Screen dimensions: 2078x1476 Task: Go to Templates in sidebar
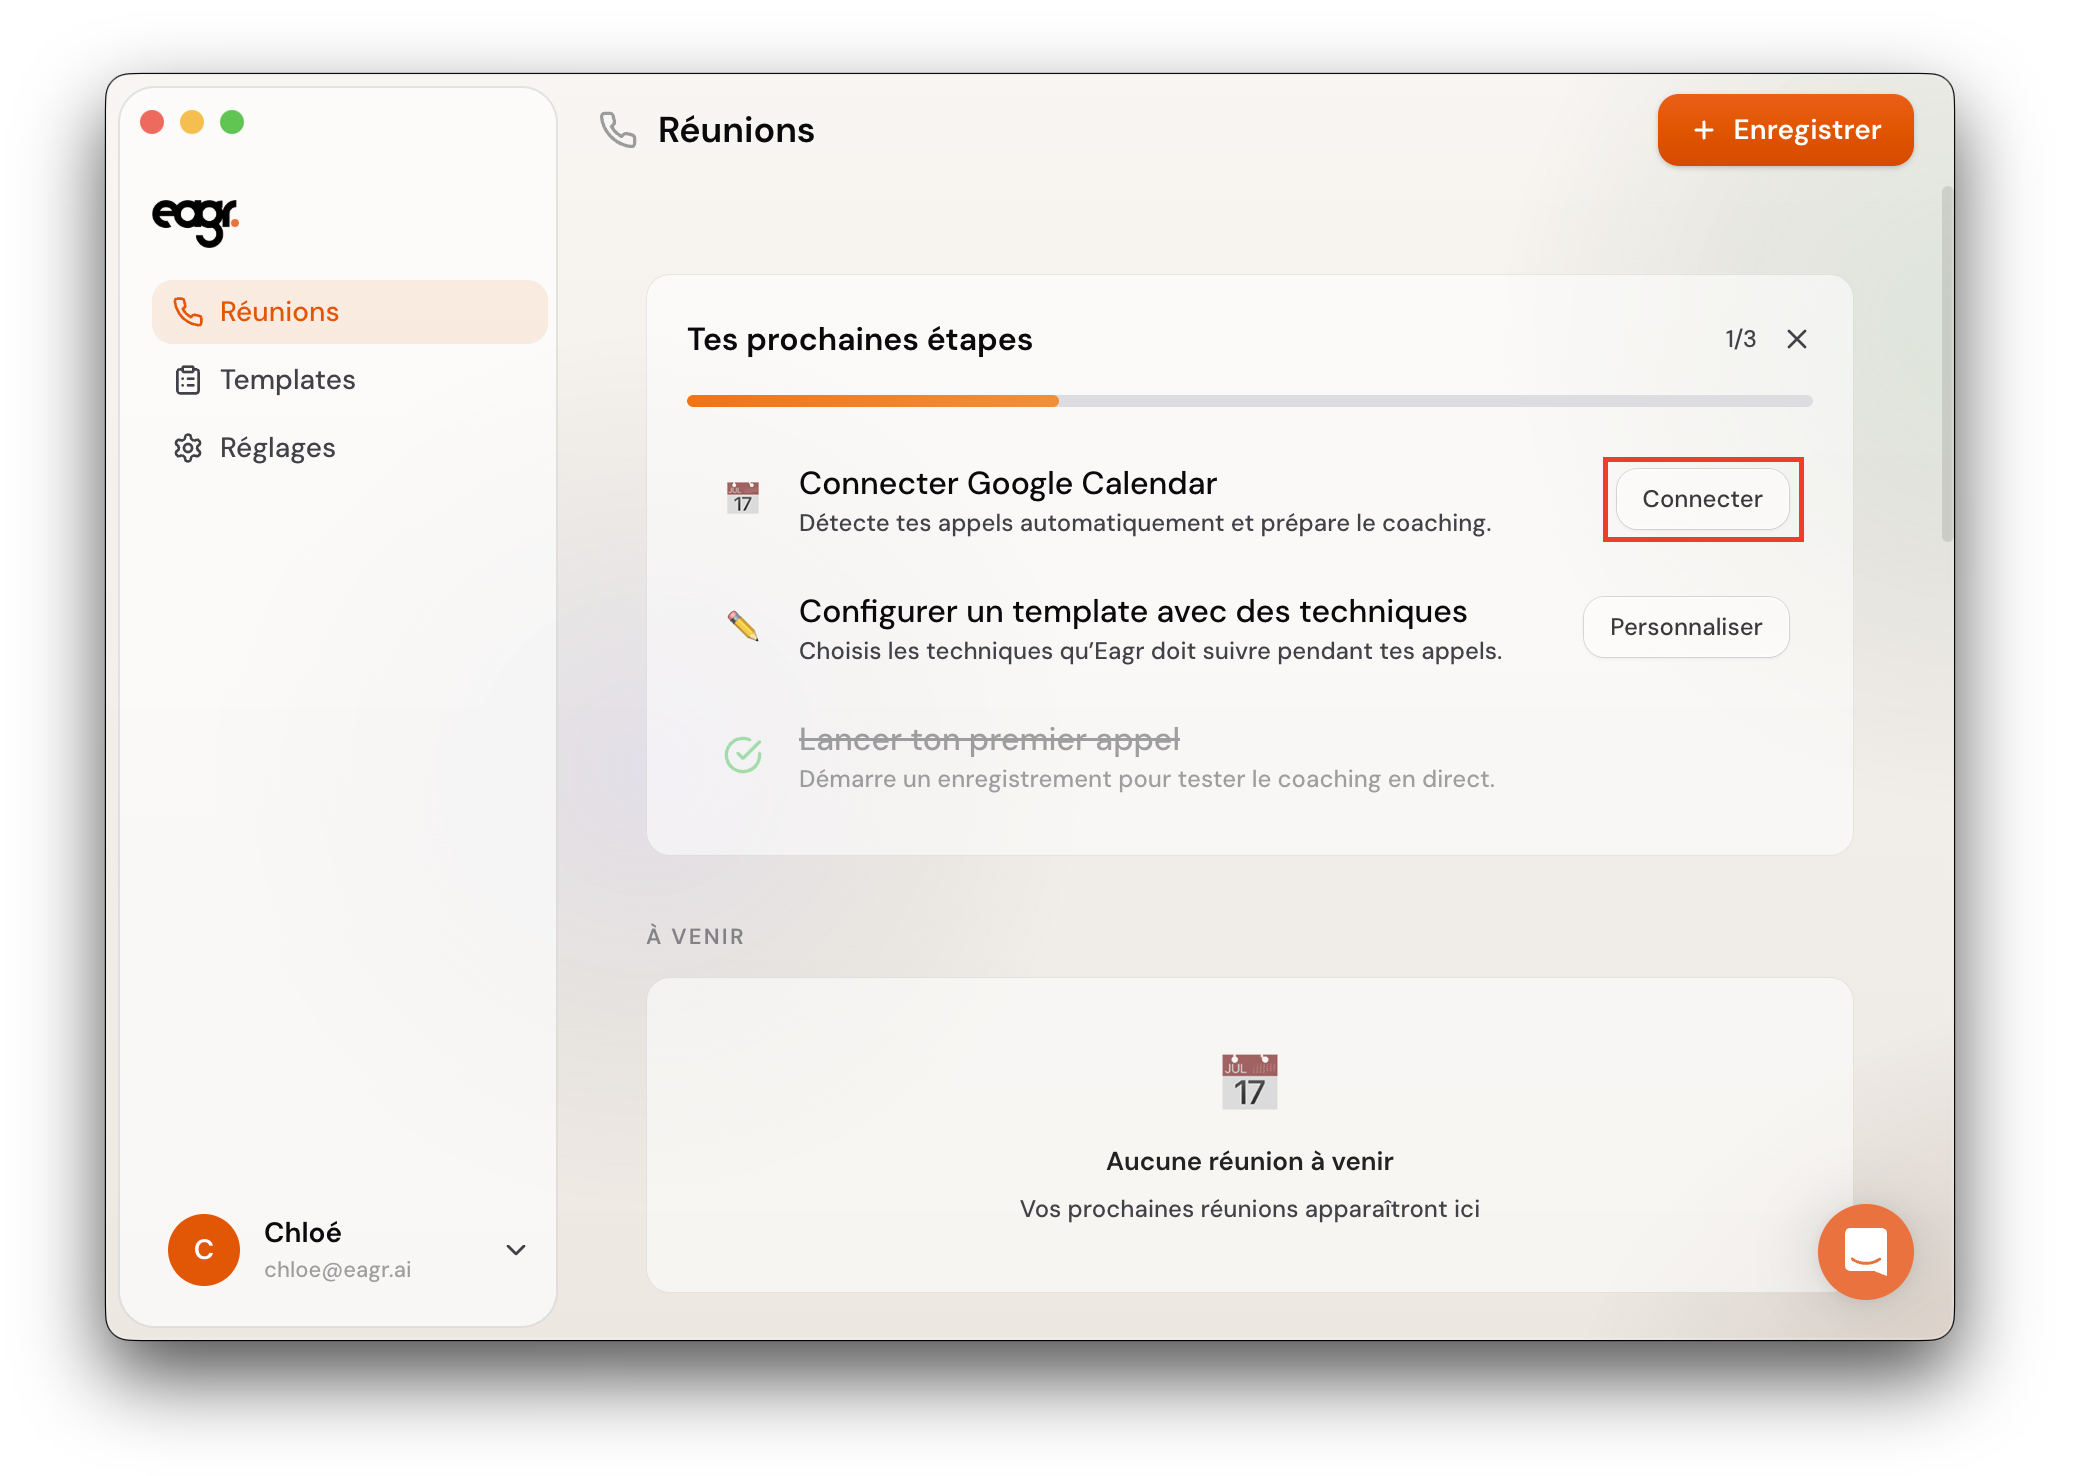[288, 380]
